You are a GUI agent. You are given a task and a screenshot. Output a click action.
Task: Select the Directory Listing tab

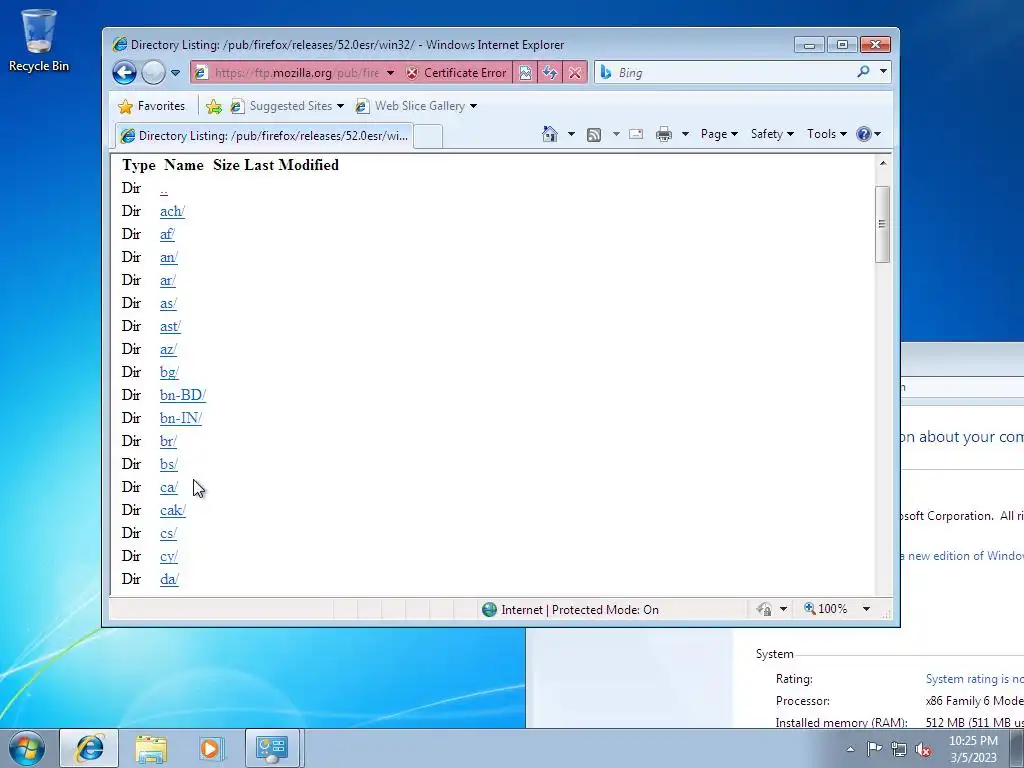coord(264,136)
